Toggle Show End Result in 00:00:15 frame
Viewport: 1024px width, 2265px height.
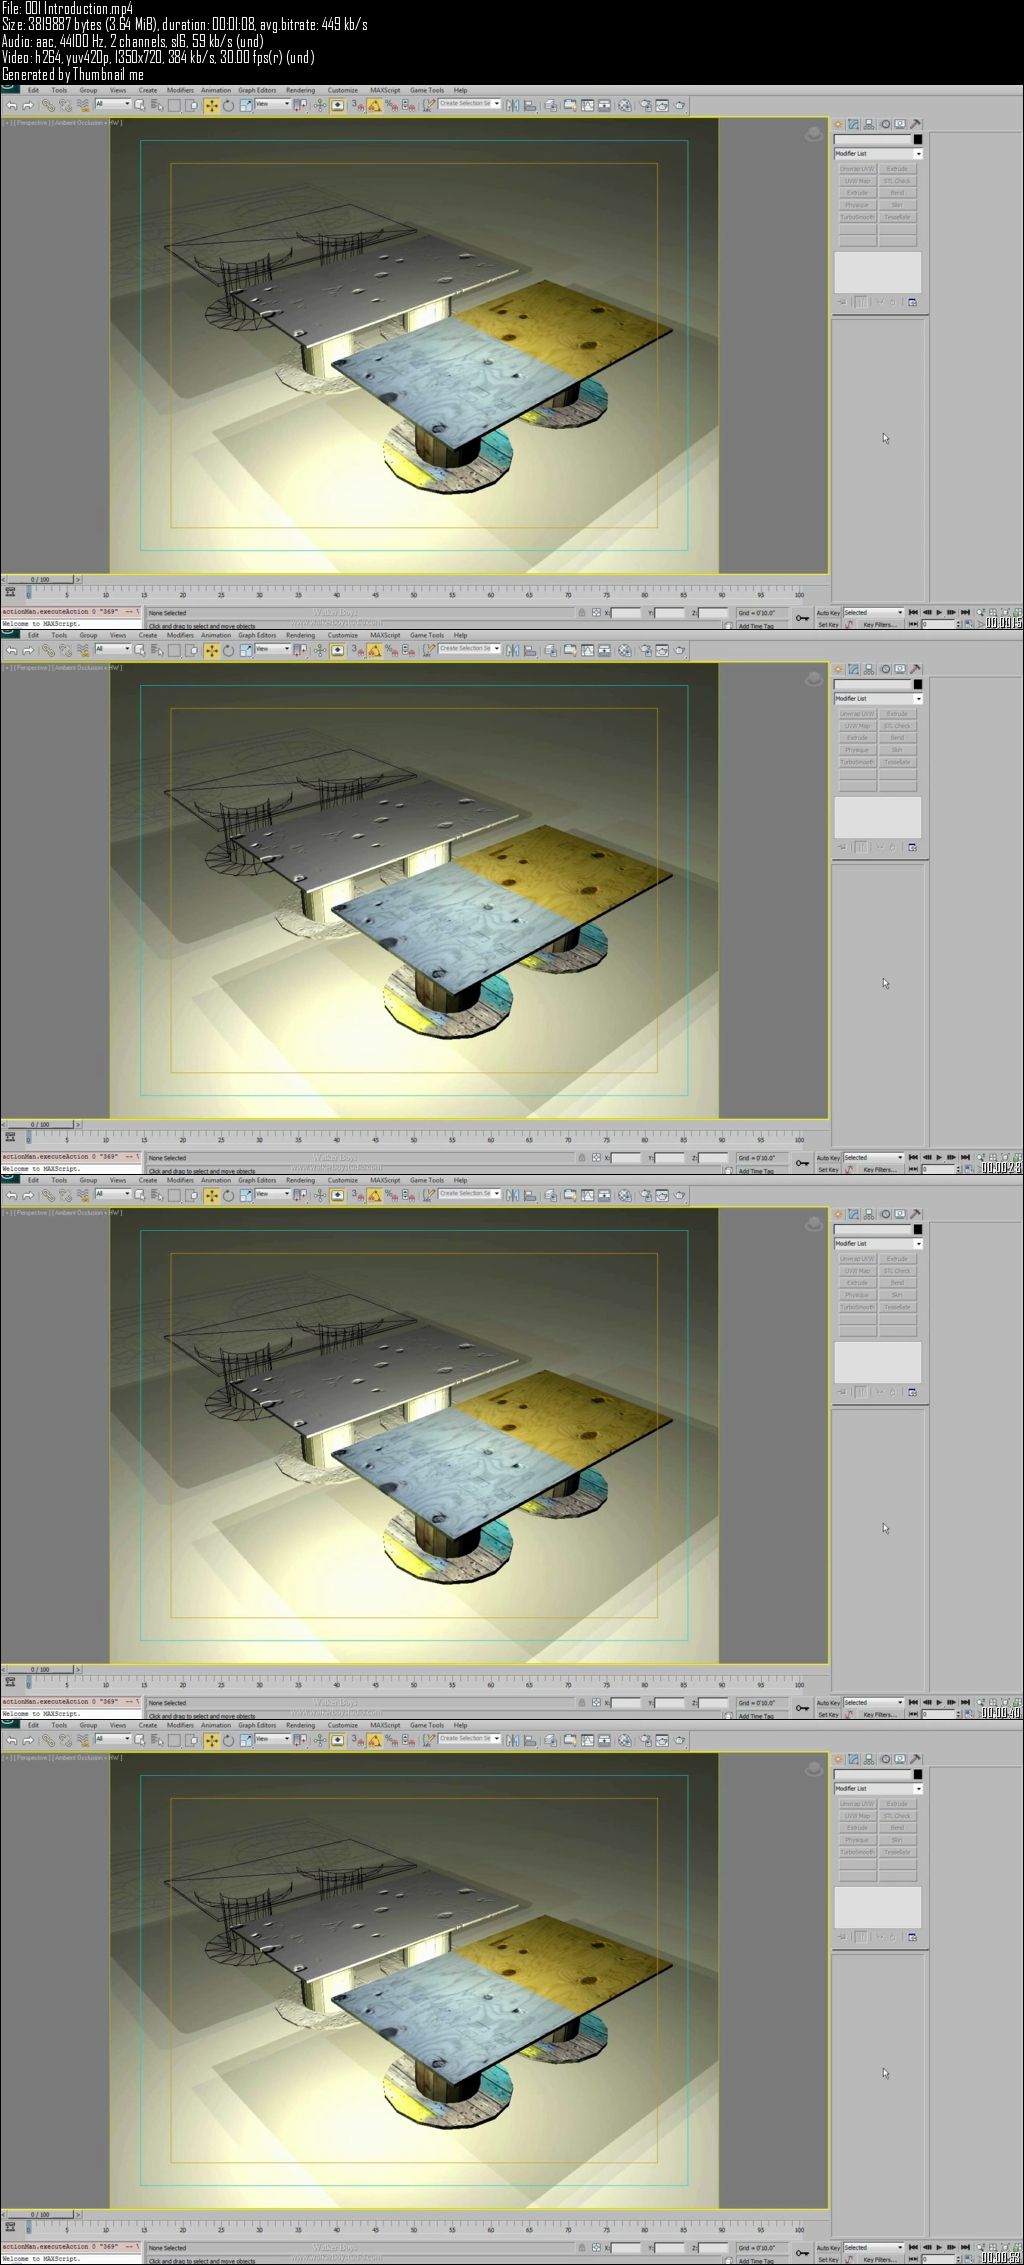[x=860, y=302]
